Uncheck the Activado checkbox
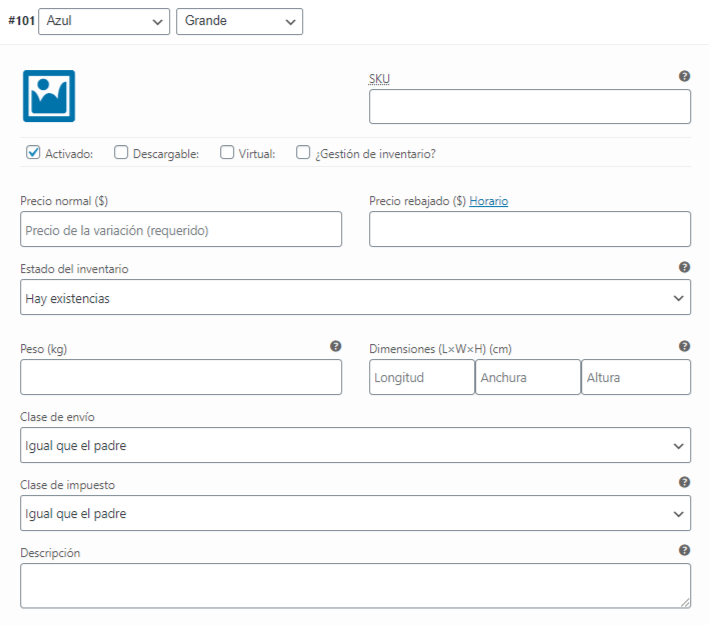Image resolution: width=709 pixels, height=625 pixels. [x=33, y=153]
